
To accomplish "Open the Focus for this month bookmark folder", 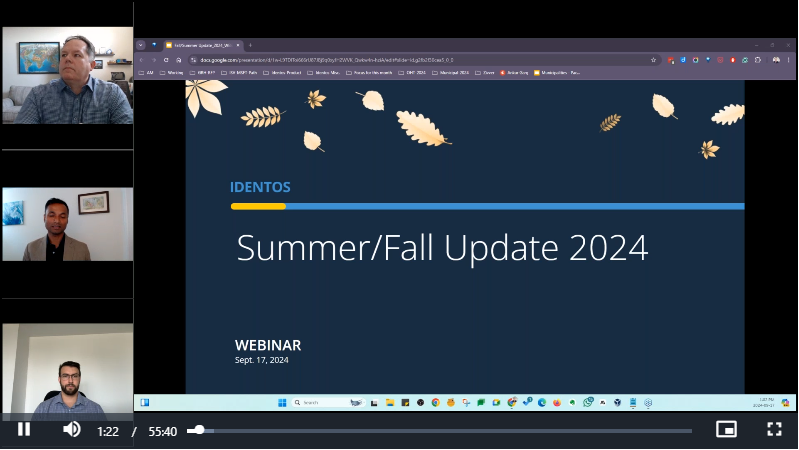I will click(x=369, y=73).
